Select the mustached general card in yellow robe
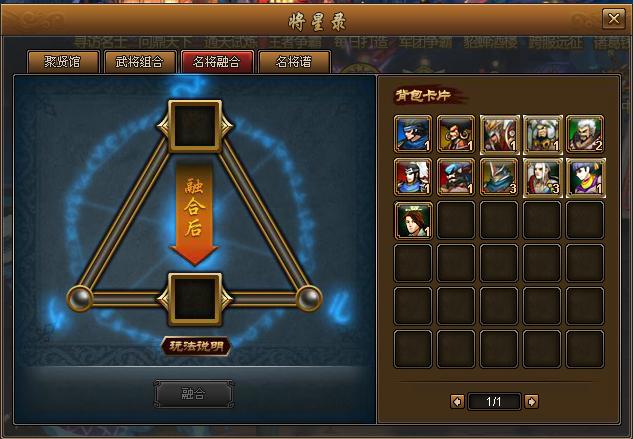This screenshot has width=633, height=439. 456,134
